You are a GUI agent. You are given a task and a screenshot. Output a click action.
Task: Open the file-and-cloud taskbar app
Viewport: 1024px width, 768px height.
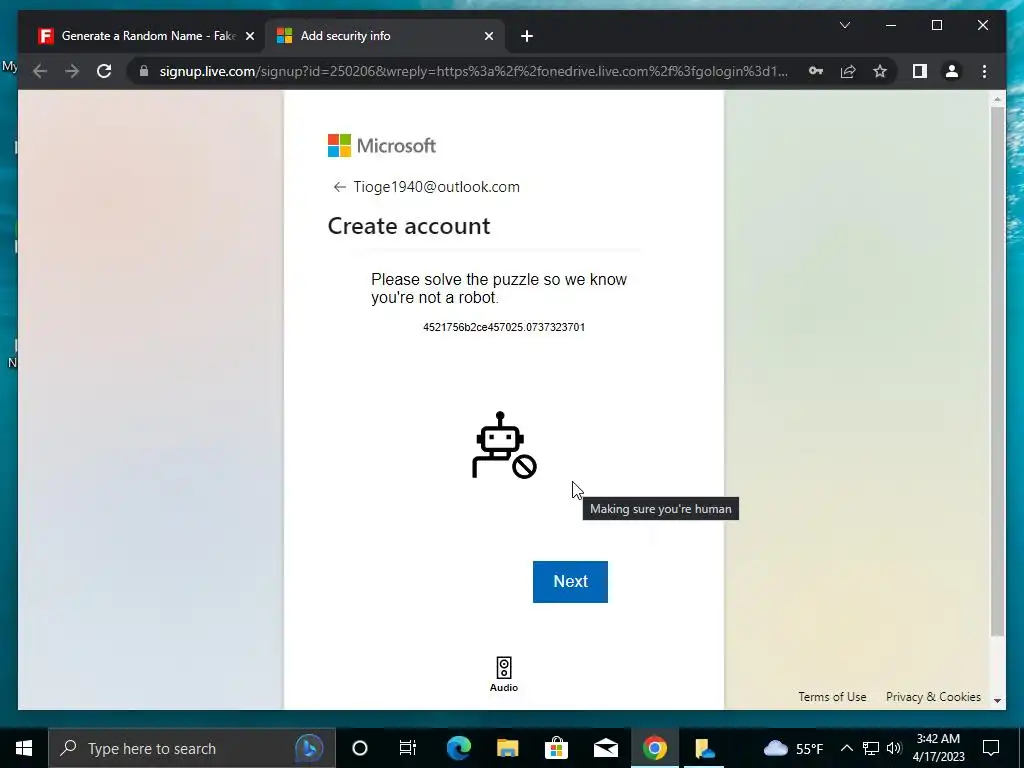coord(704,748)
